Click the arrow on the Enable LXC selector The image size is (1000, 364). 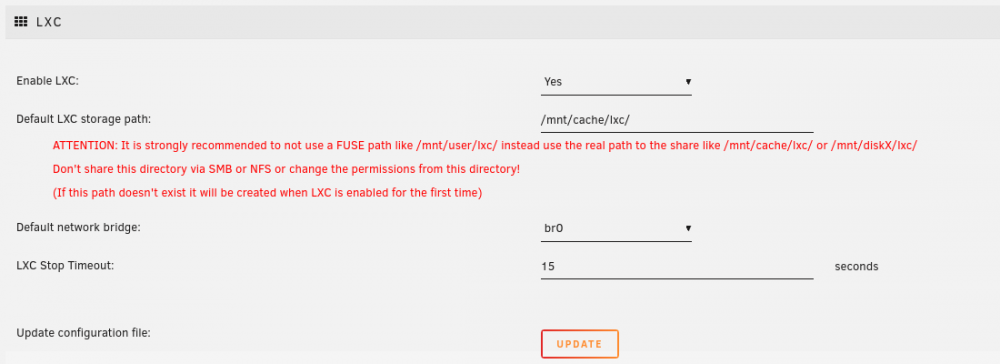(688, 82)
